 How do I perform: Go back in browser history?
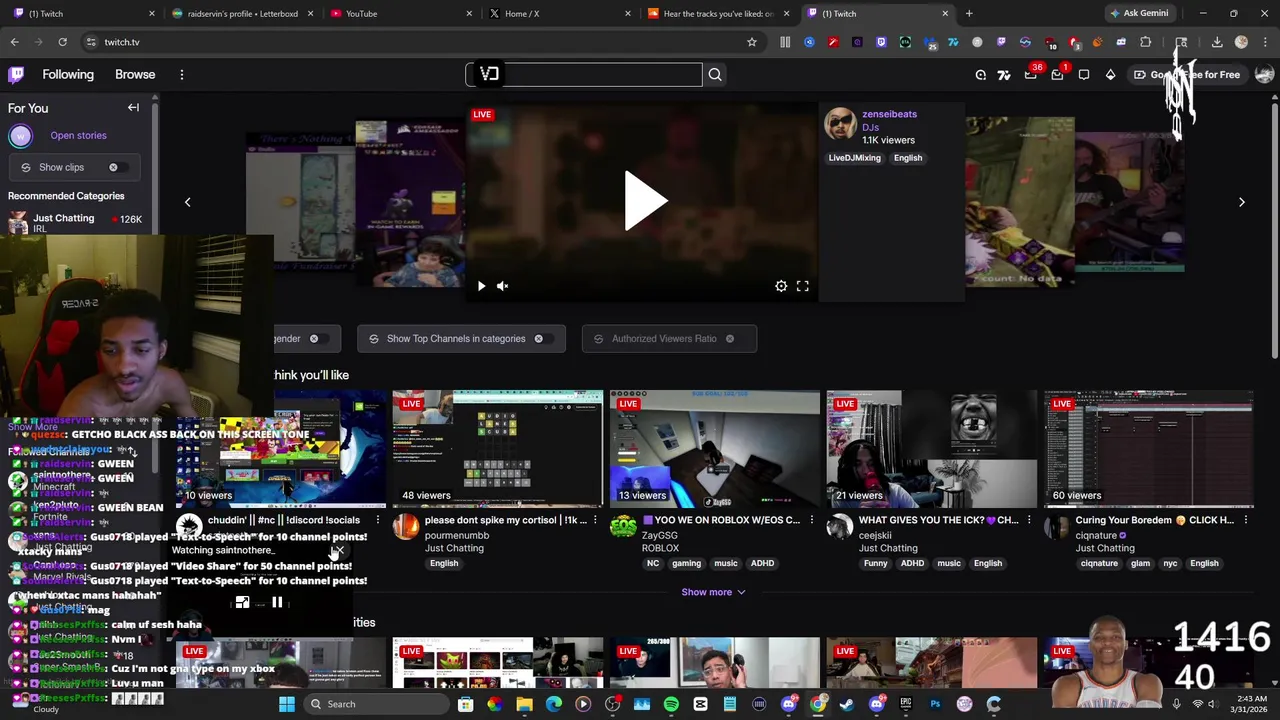tap(14, 42)
